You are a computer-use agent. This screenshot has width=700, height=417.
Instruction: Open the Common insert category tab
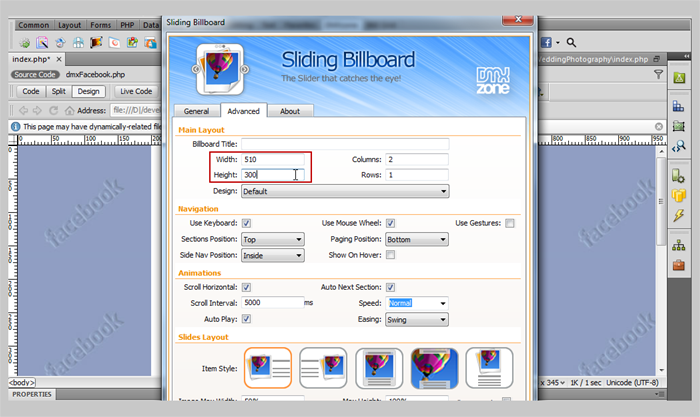33,25
